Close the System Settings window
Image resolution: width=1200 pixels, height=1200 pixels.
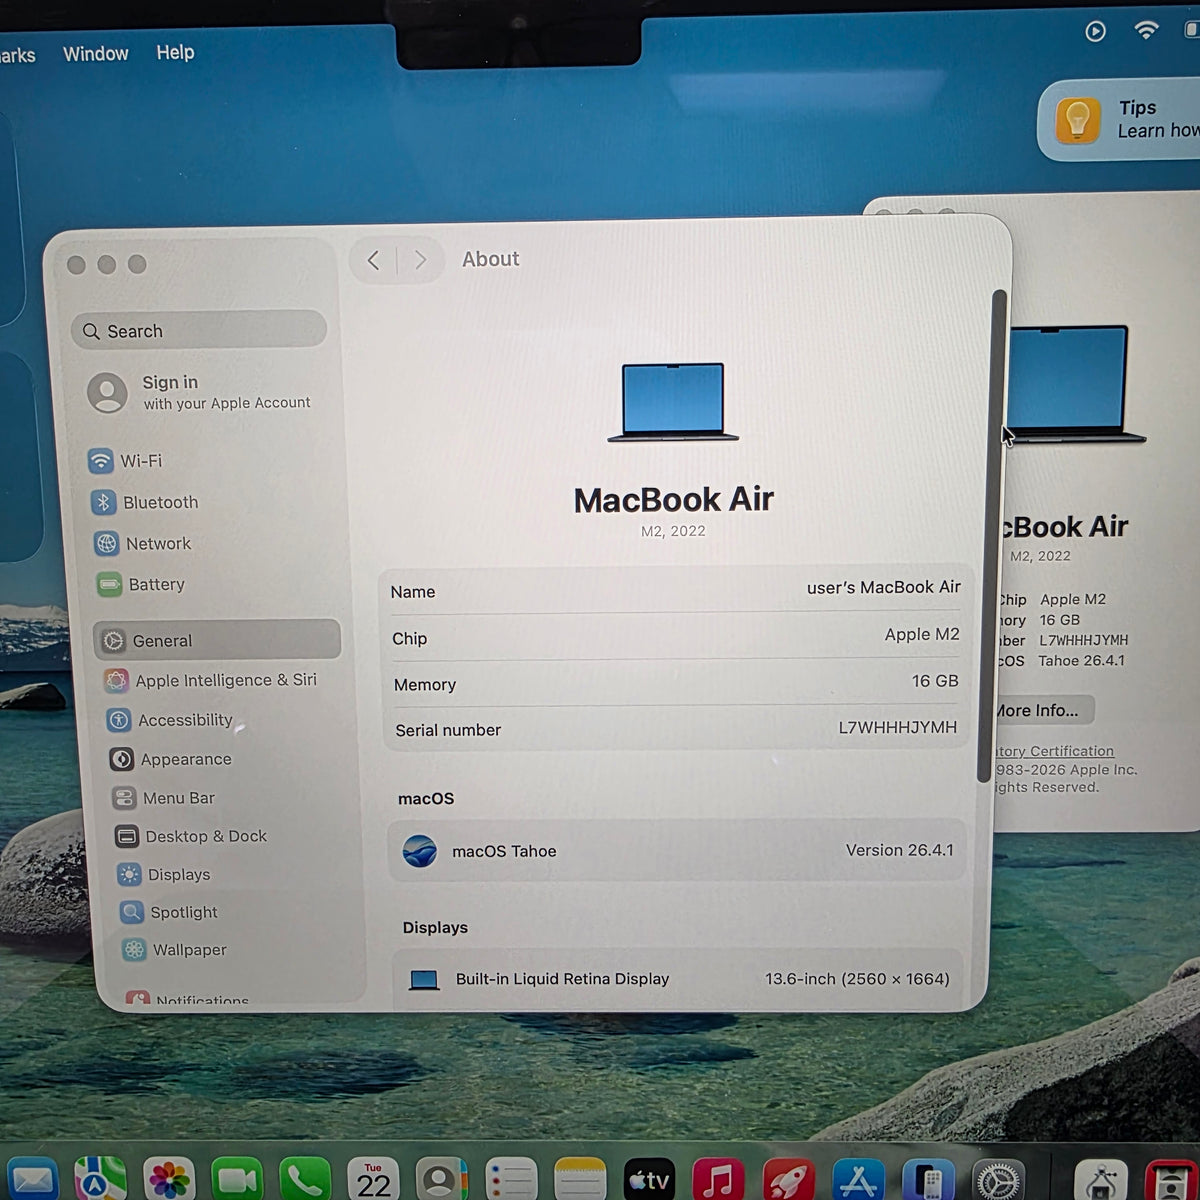(x=76, y=265)
